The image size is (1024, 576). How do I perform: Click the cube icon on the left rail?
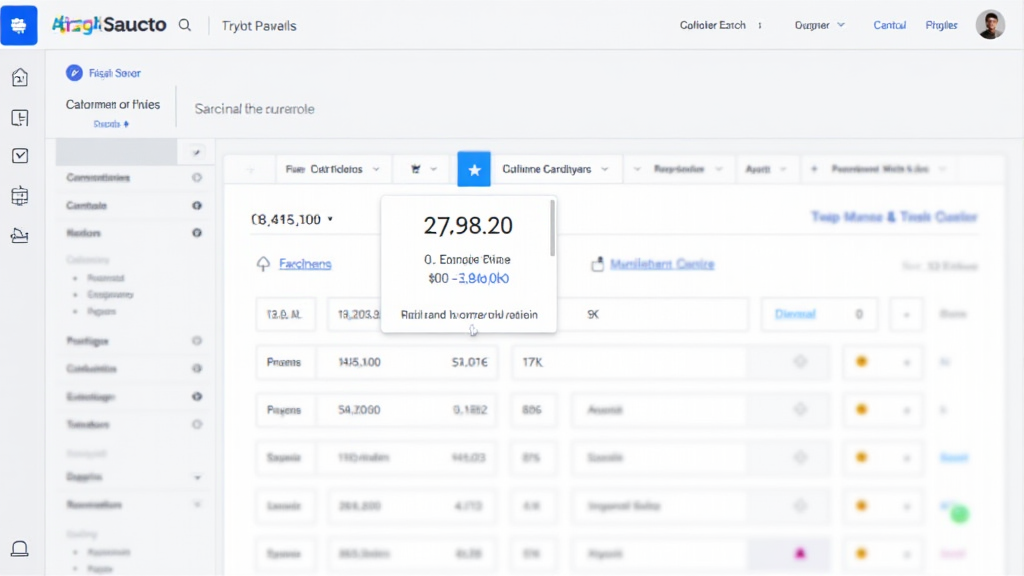tap(20, 196)
